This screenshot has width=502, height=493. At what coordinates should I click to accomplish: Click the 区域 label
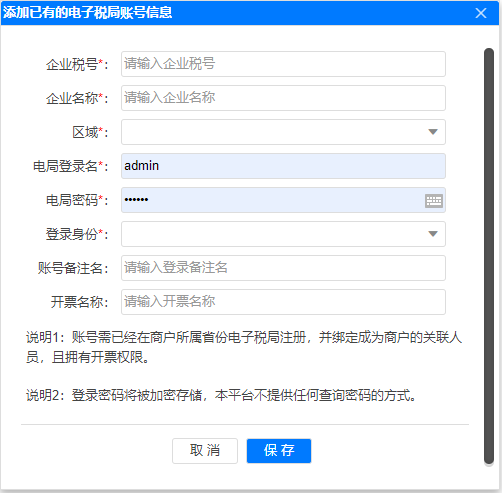pyautogui.click(x=90, y=132)
